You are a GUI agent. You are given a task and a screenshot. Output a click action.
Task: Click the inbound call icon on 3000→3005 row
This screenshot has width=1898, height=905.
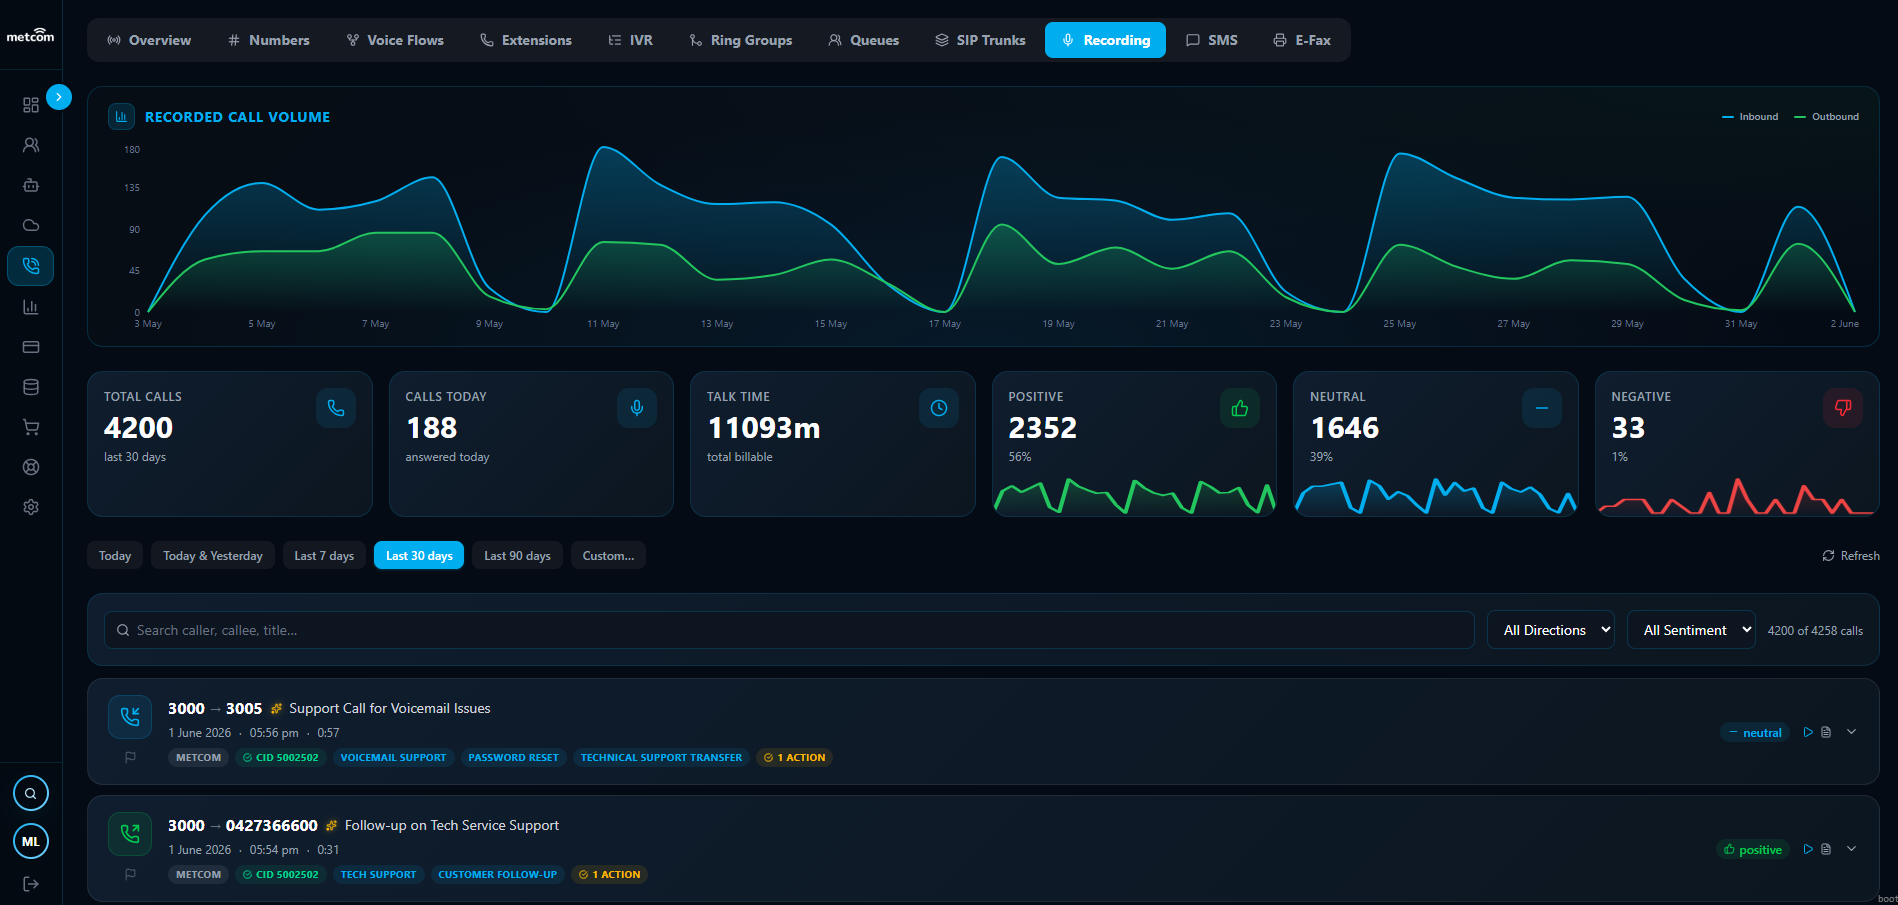click(130, 716)
